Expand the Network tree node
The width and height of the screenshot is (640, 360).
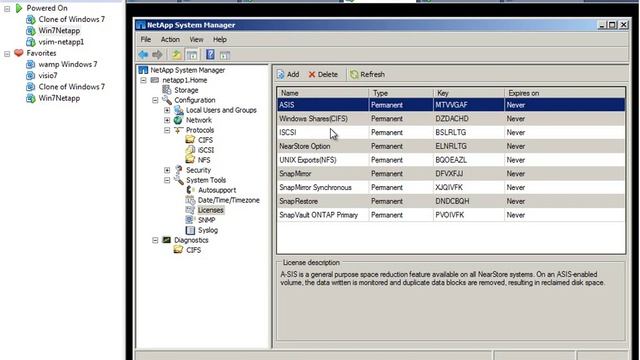coord(167,120)
